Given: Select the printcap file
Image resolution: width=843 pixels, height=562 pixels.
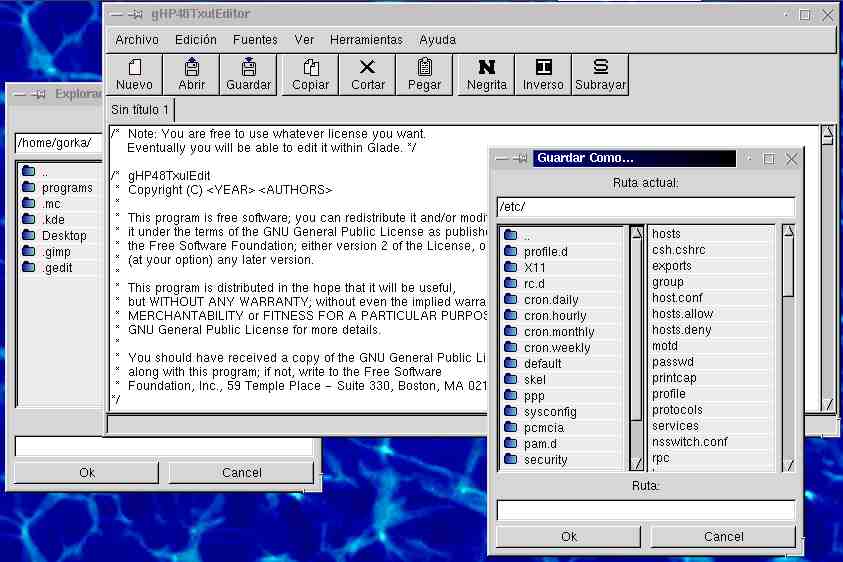Looking at the screenshot, I should point(712,378).
